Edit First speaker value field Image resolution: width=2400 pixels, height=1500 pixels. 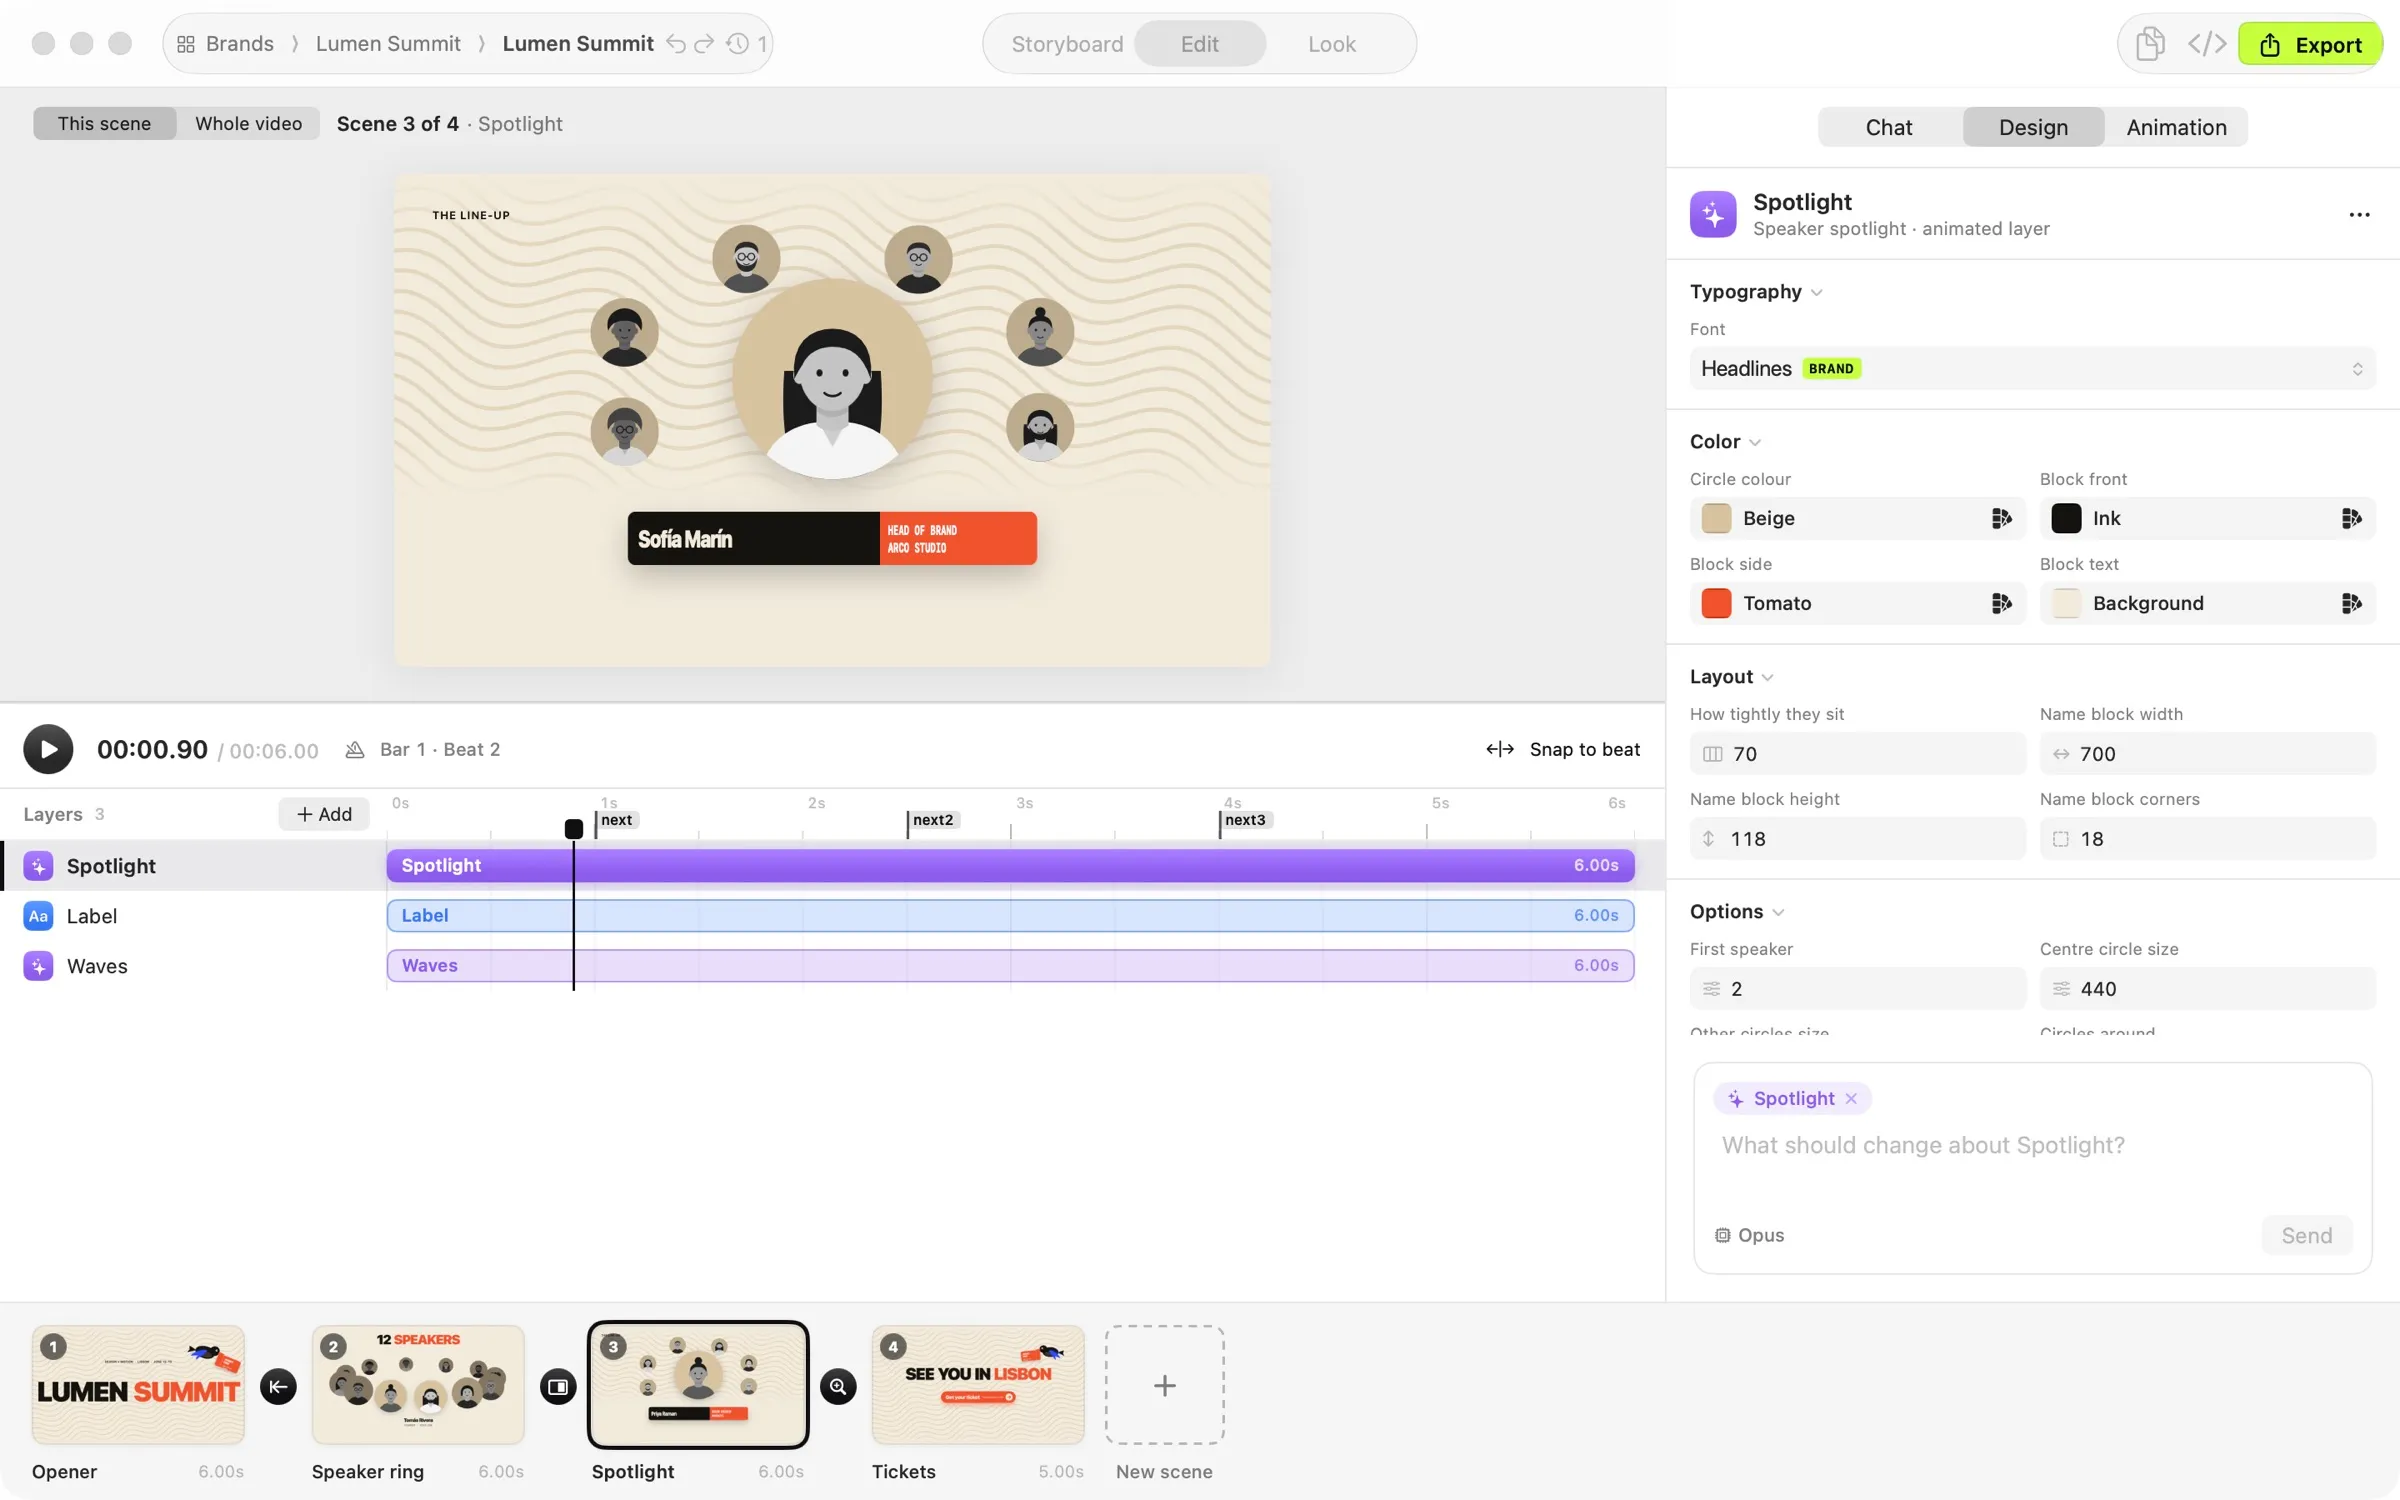tap(1857, 989)
